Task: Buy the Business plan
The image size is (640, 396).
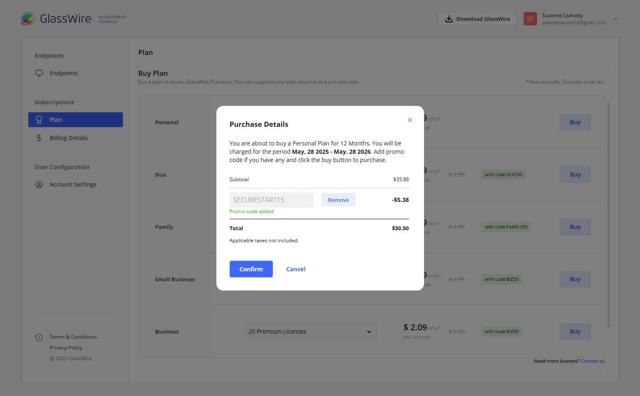Action: 575,331
